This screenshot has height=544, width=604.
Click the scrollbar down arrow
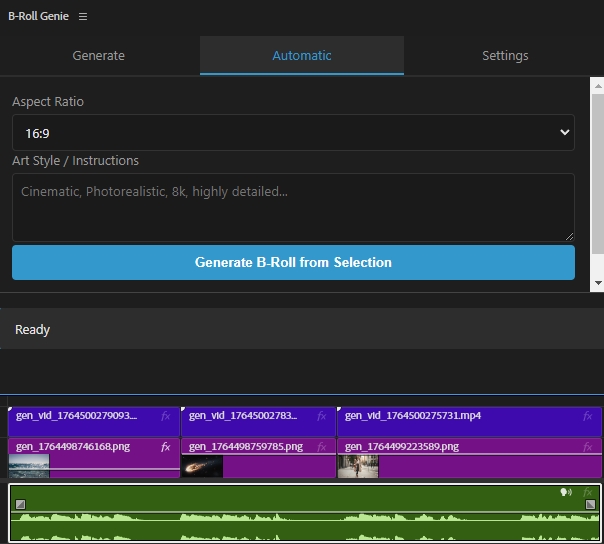[x=597, y=285]
